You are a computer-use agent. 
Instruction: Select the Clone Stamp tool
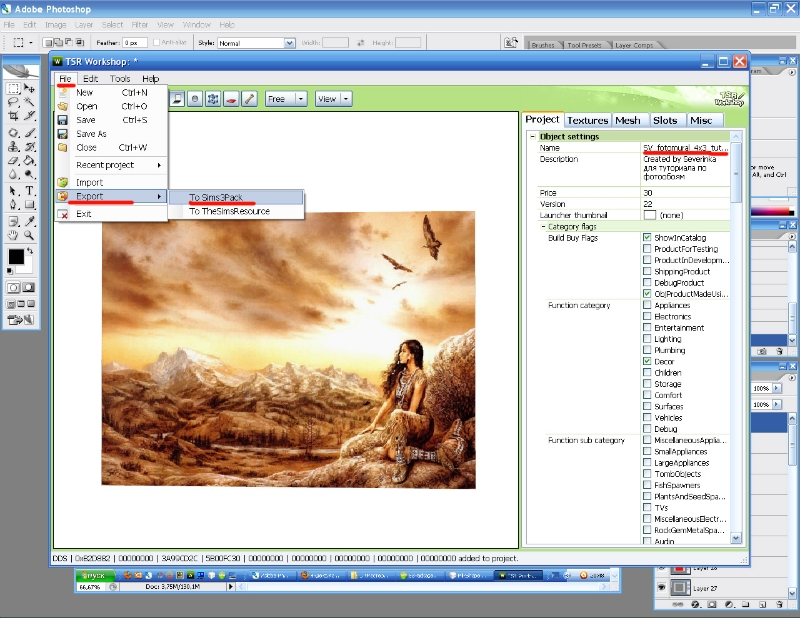coord(13,147)
